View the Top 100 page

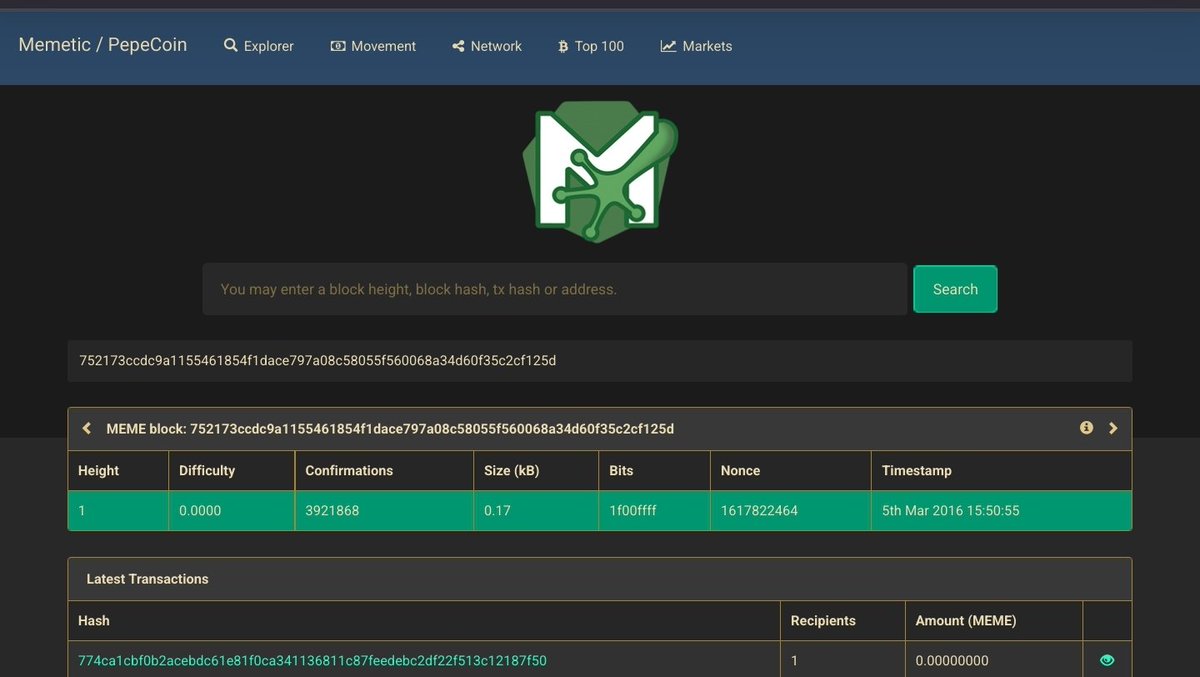point(591,46)
